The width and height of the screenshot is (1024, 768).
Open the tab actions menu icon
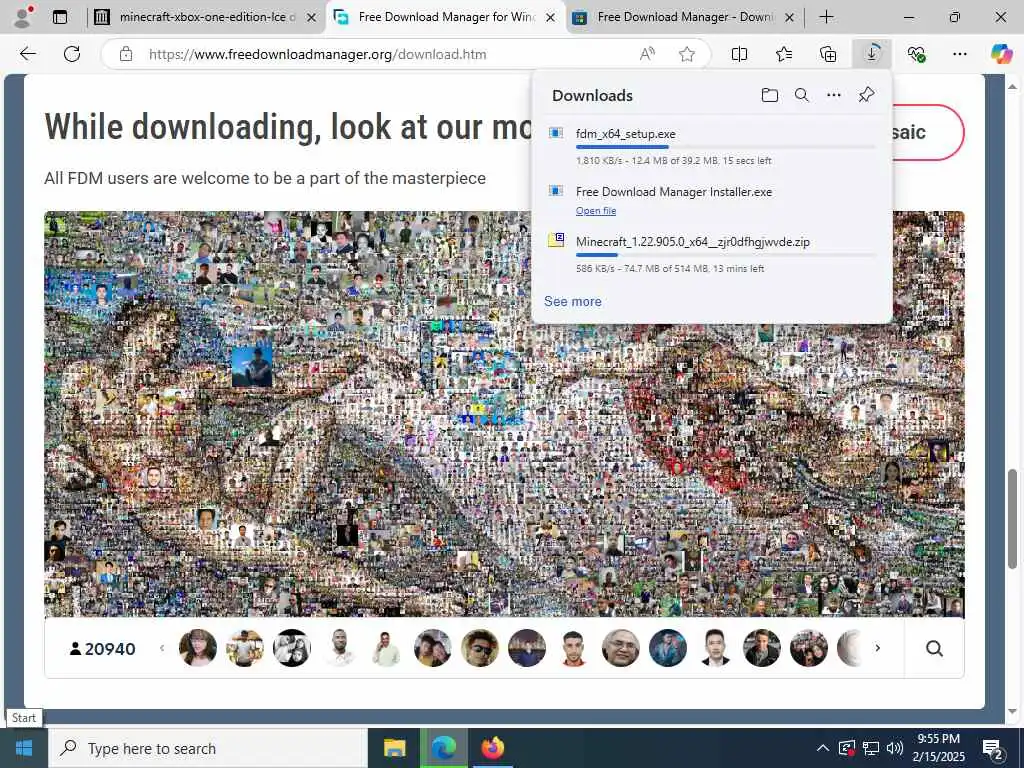tap(60, 17)
